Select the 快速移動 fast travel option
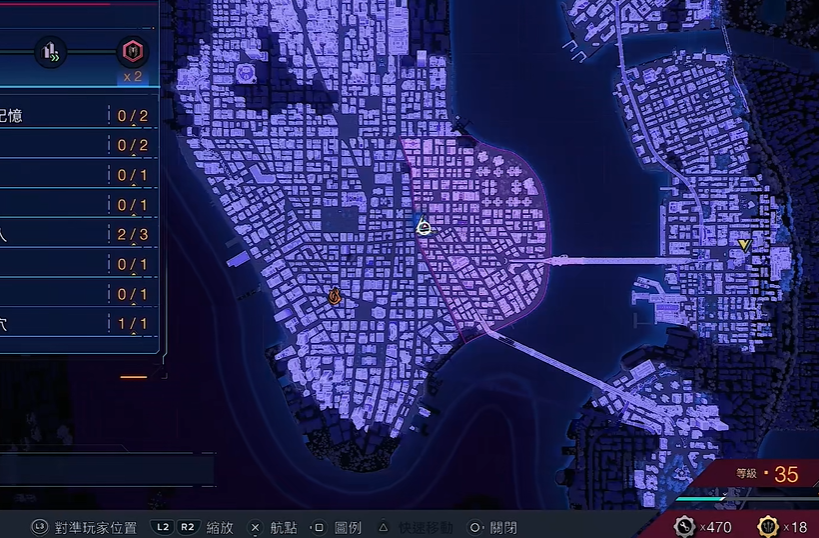This screenshot has height=538, width=819. point(425,528)
